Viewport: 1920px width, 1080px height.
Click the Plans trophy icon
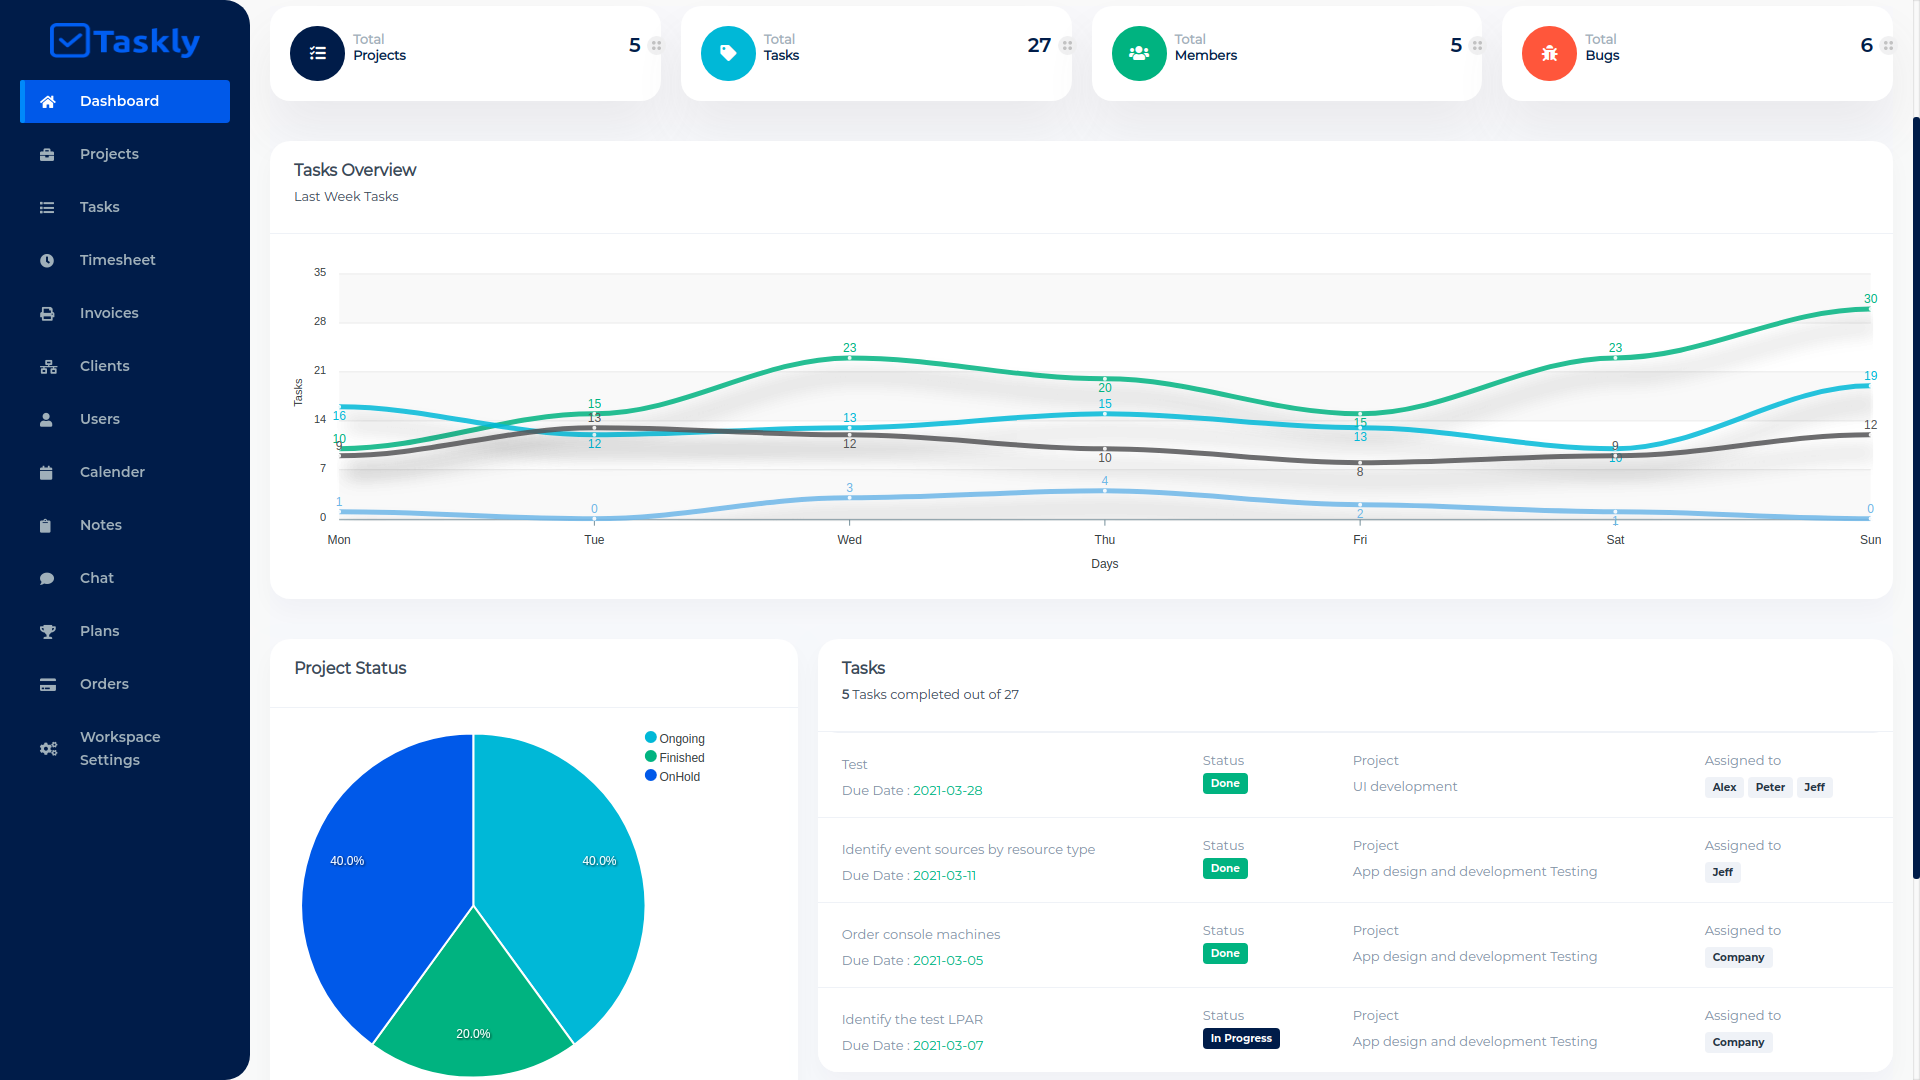(x=47, y=631)
